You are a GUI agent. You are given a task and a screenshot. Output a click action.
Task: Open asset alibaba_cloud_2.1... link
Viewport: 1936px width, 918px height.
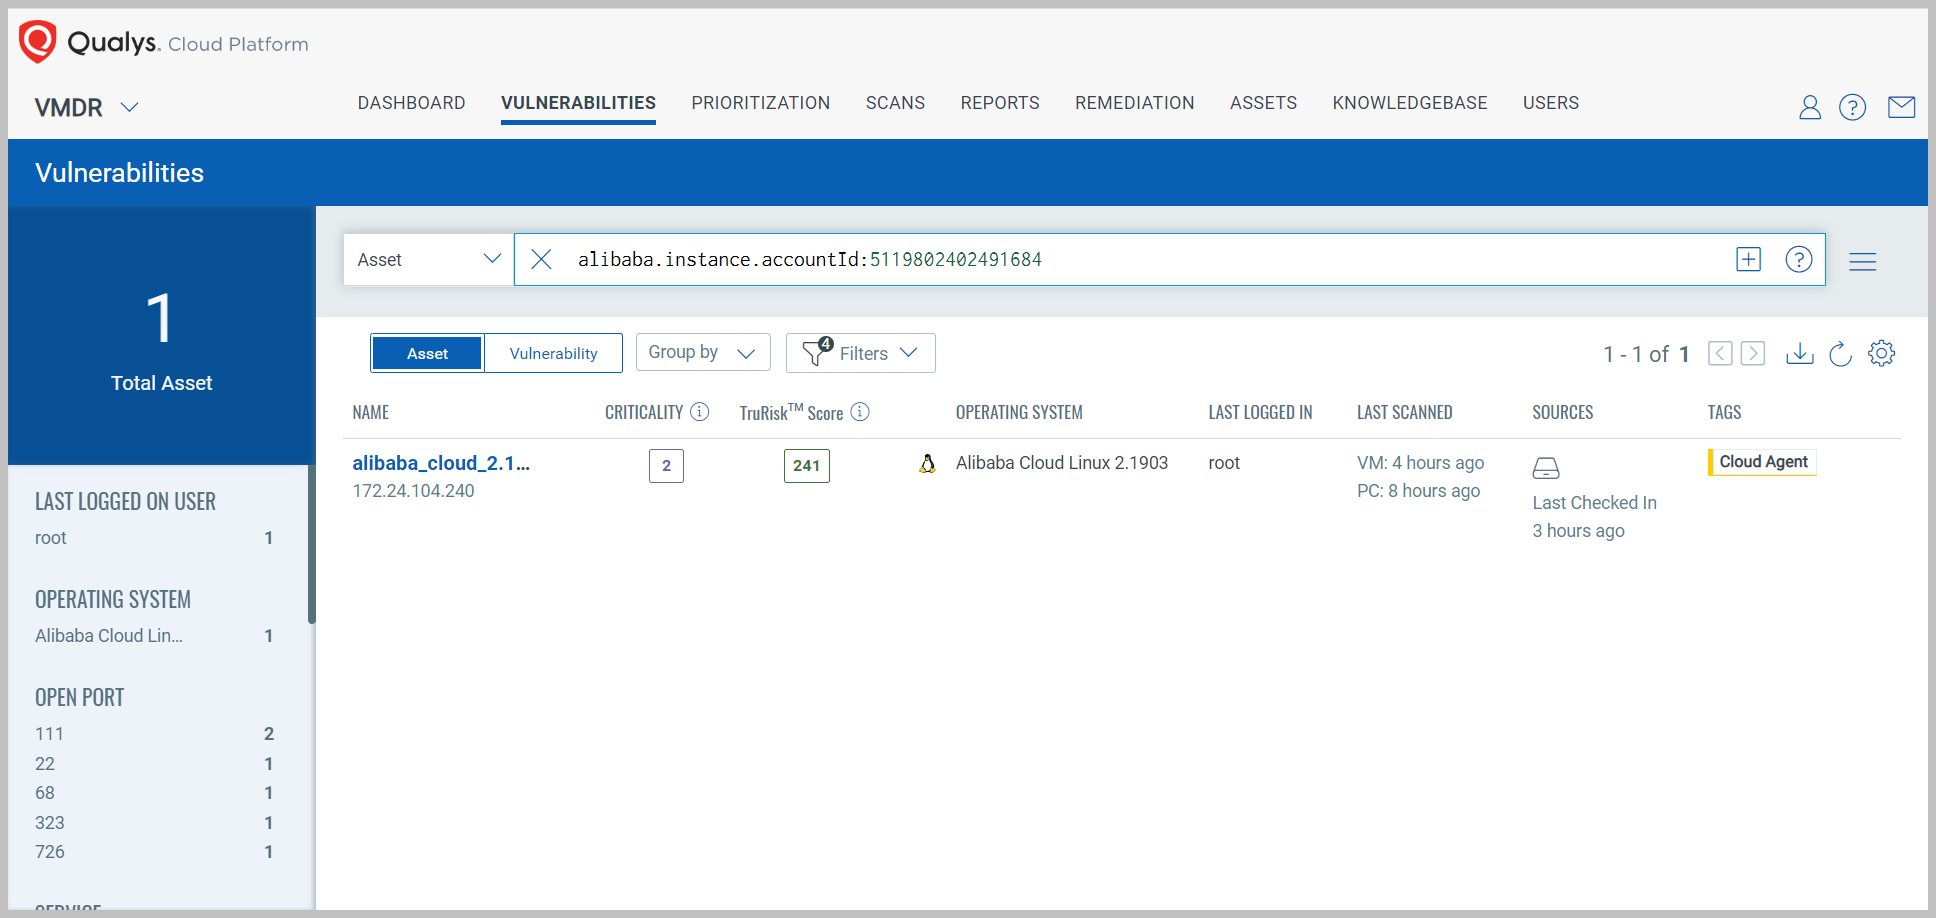[441, 463]
